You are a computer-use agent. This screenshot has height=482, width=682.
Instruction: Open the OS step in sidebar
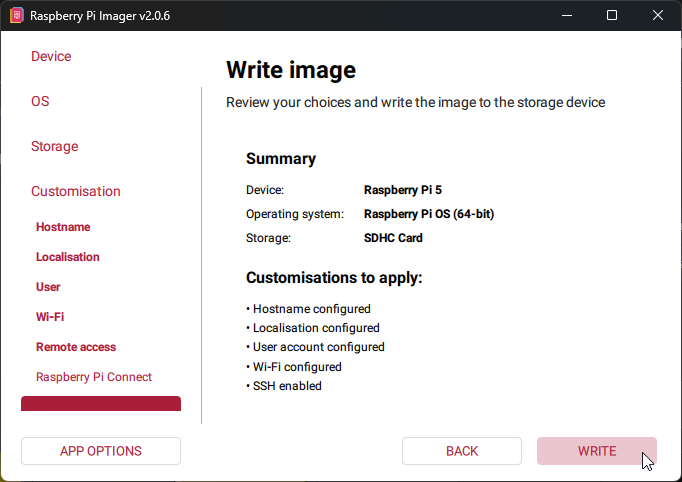(40, 101)
